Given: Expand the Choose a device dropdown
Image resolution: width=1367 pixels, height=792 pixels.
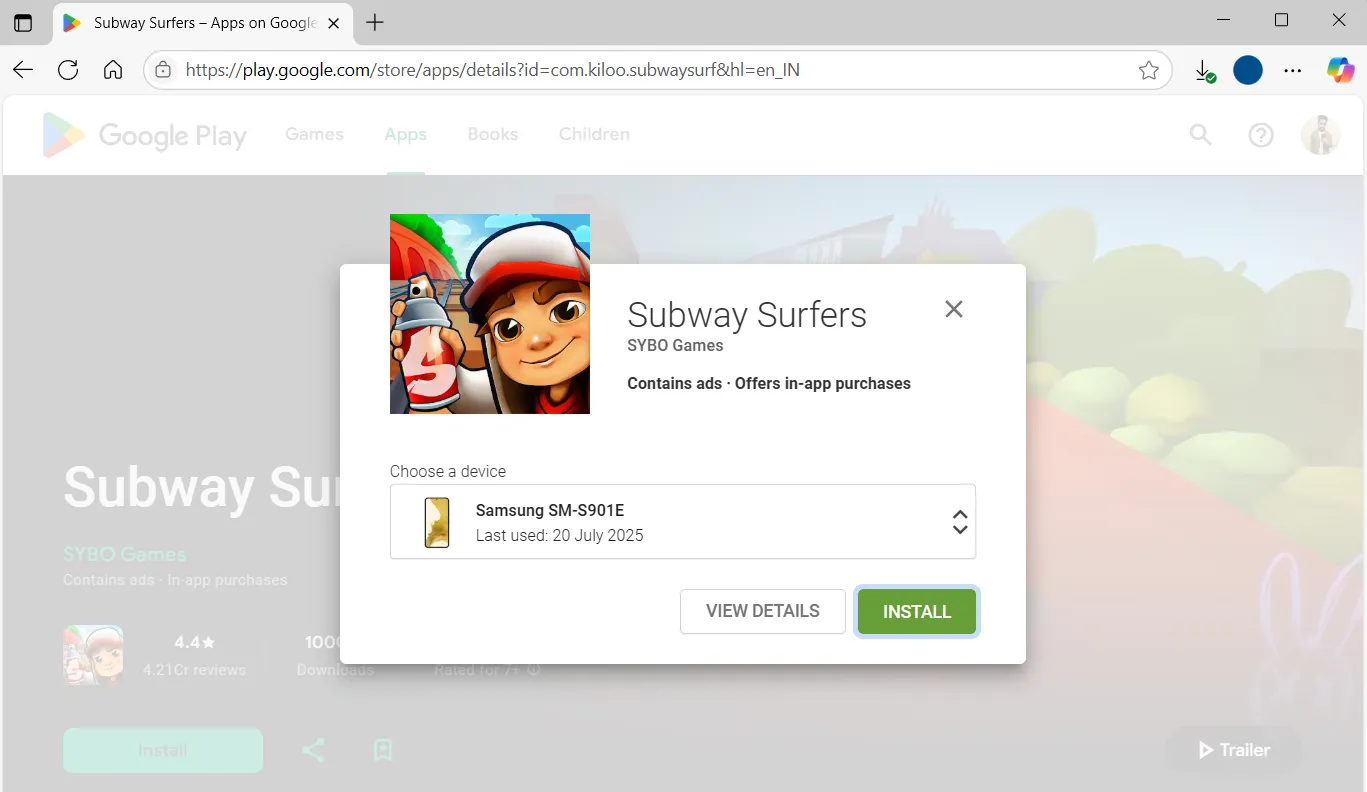Looking at the screenshot, I should click(959, 521).
